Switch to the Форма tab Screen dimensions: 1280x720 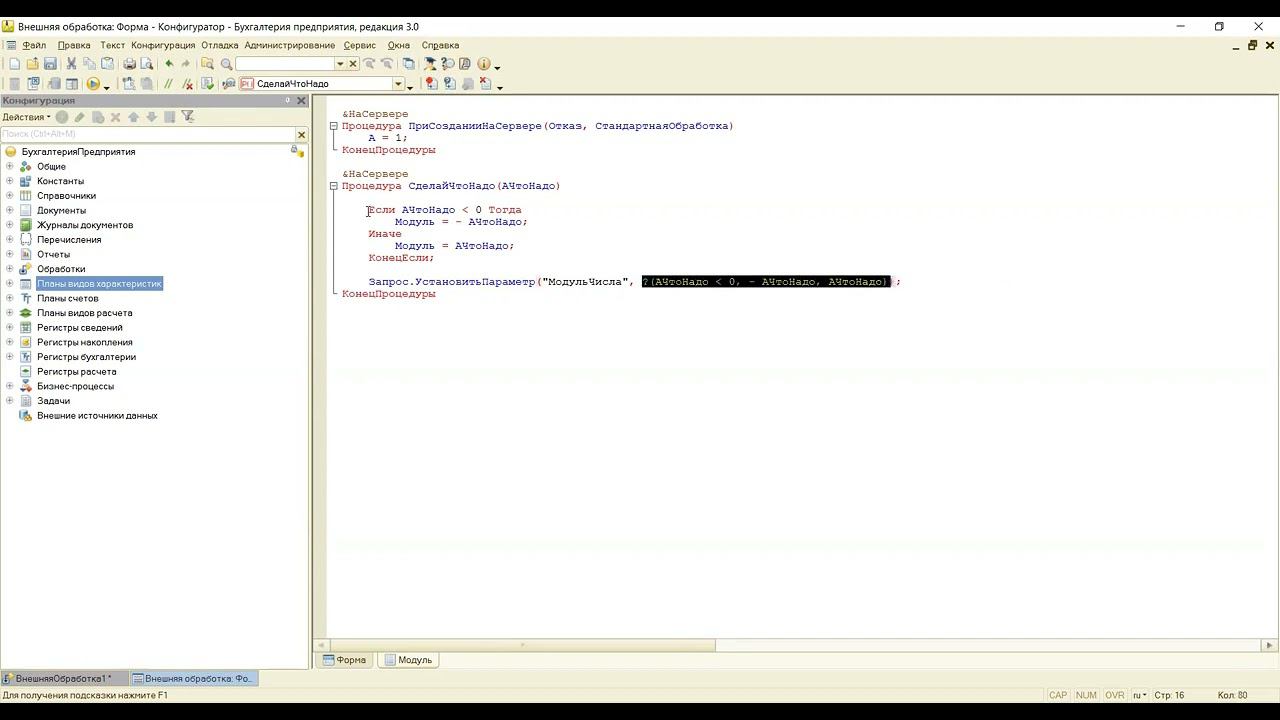345,660
